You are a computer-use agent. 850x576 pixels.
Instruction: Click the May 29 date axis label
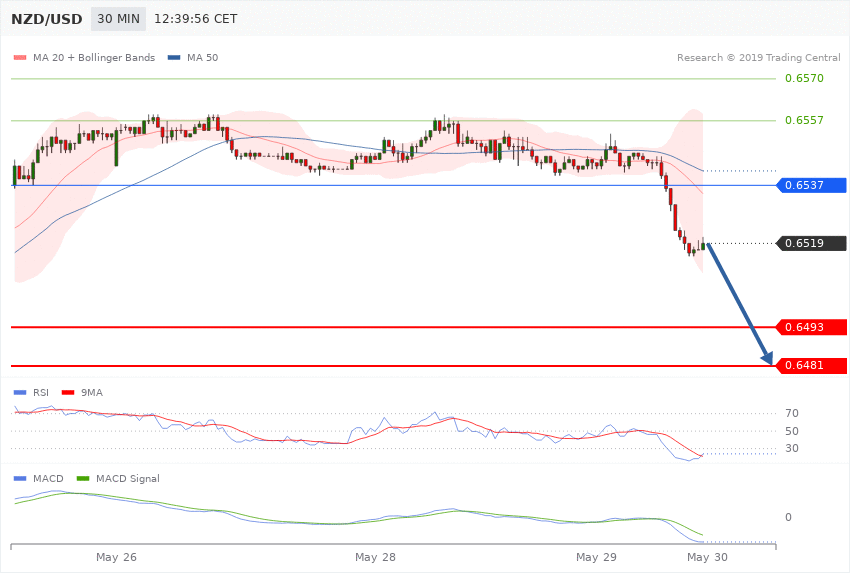pyautogui.click(x=596, y=557)
